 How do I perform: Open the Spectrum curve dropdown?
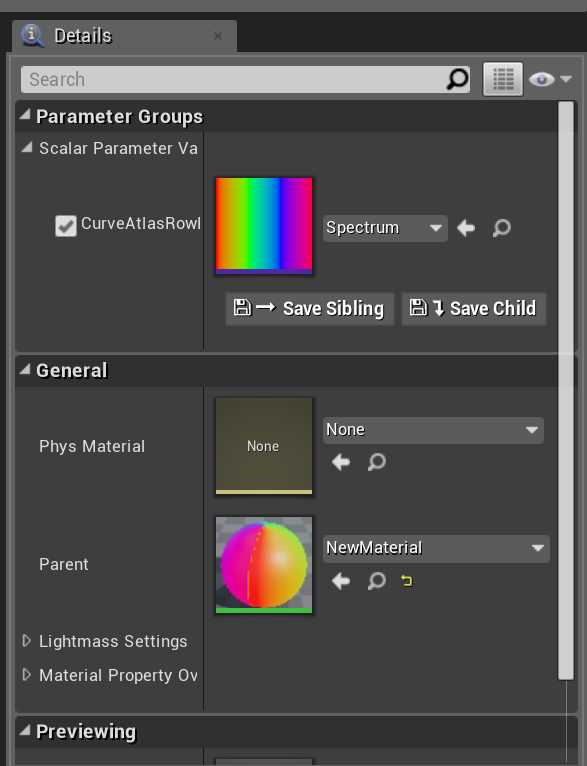[x=385, y=228]
